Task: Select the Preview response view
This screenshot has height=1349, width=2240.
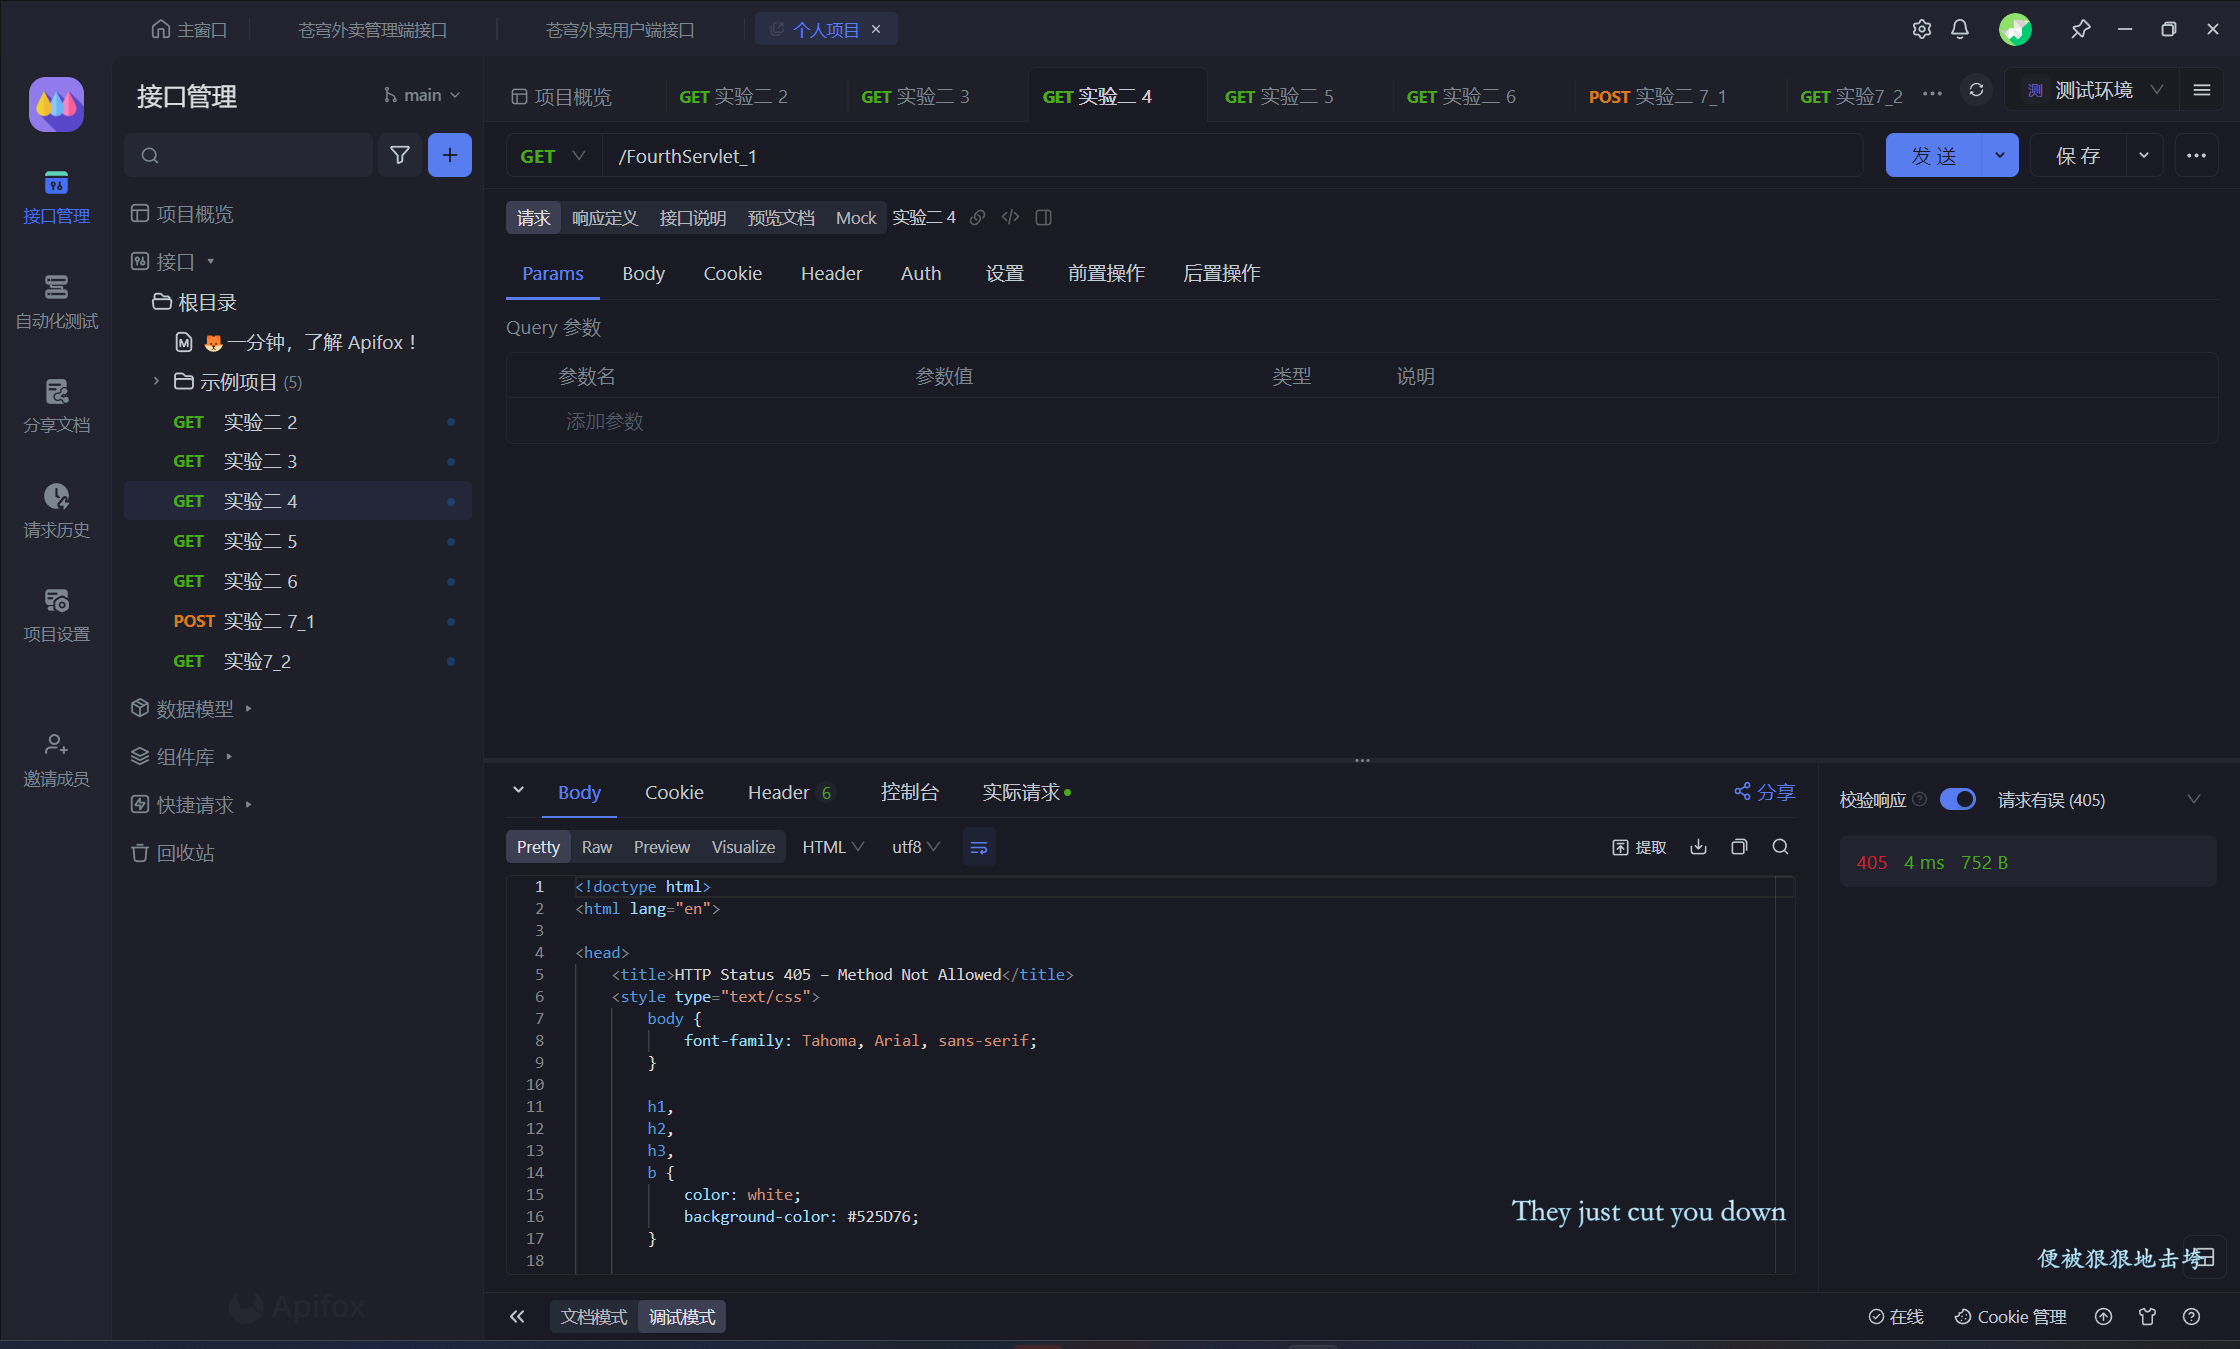Action: pyautogui.click(x=662, y=847)
